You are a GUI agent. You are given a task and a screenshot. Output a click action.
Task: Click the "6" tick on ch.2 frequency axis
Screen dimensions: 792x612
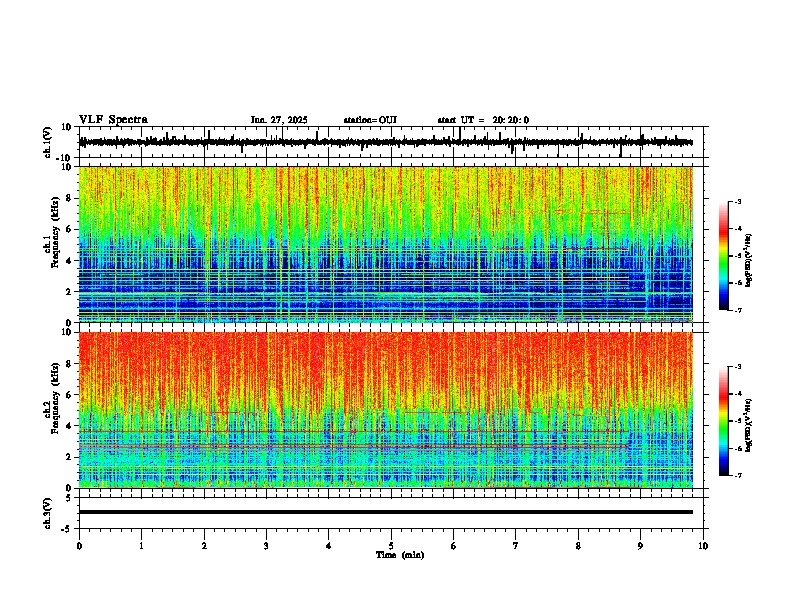[69, 395]
